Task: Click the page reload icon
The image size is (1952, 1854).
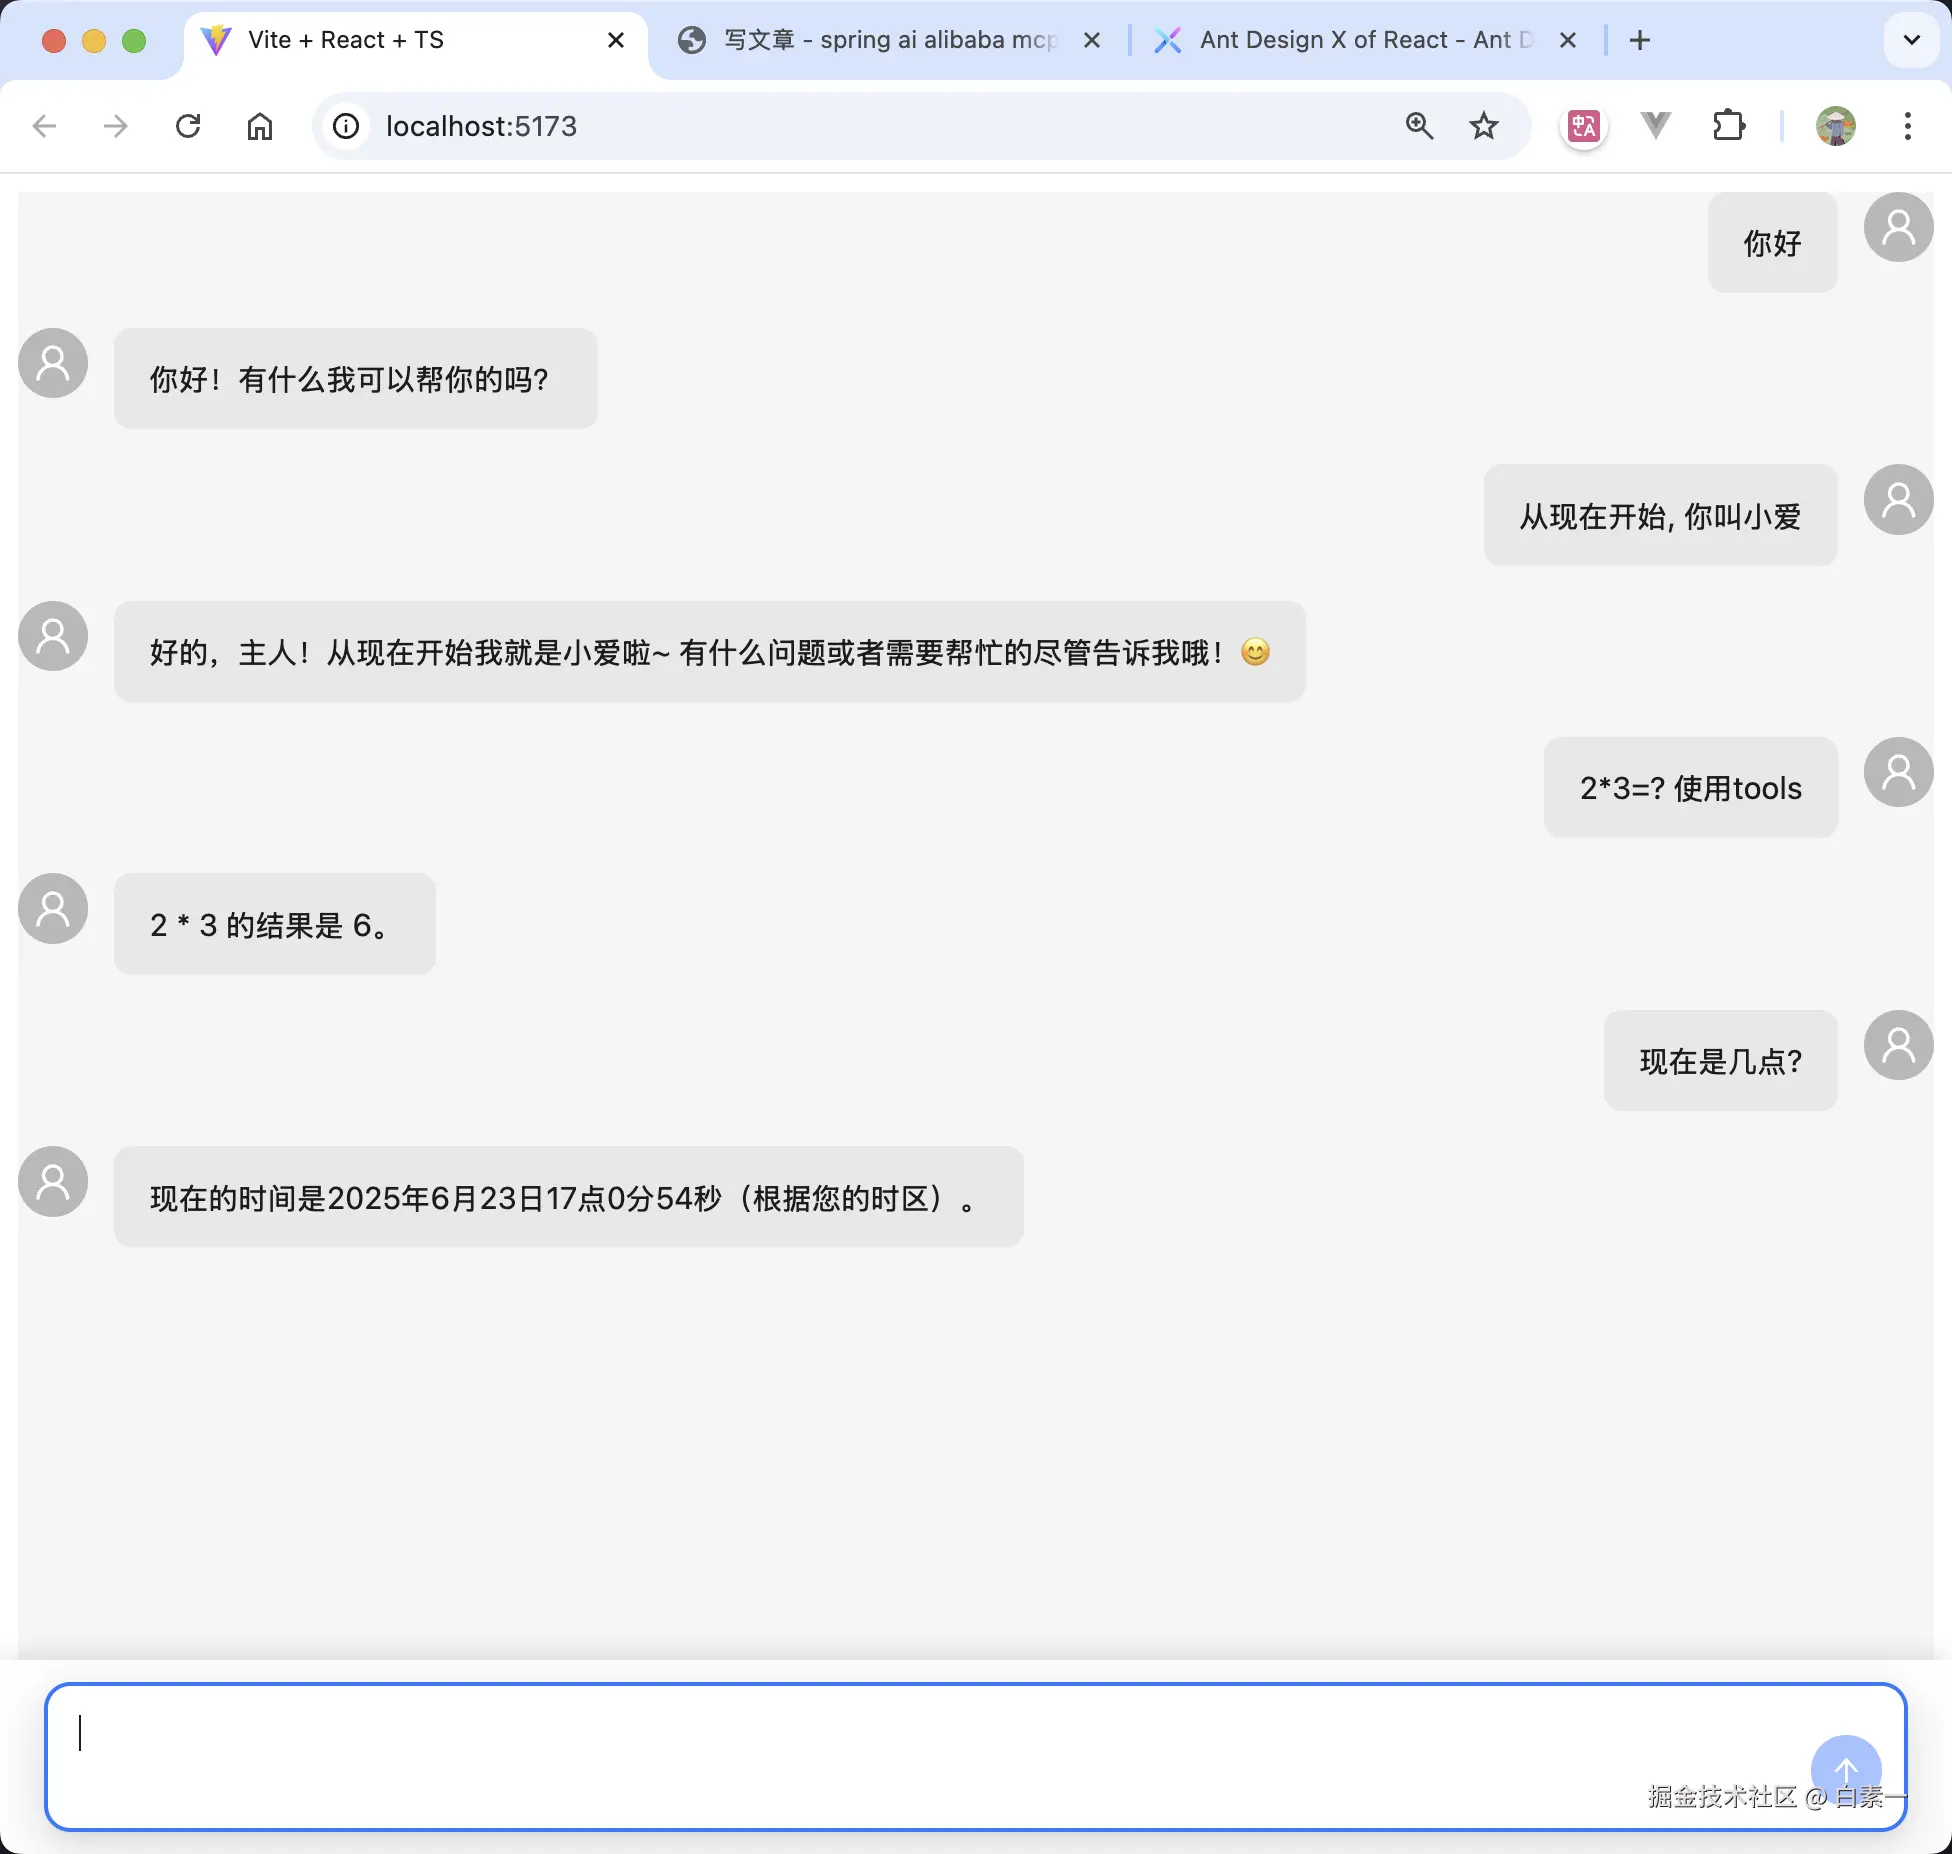Action: point(188,126)
